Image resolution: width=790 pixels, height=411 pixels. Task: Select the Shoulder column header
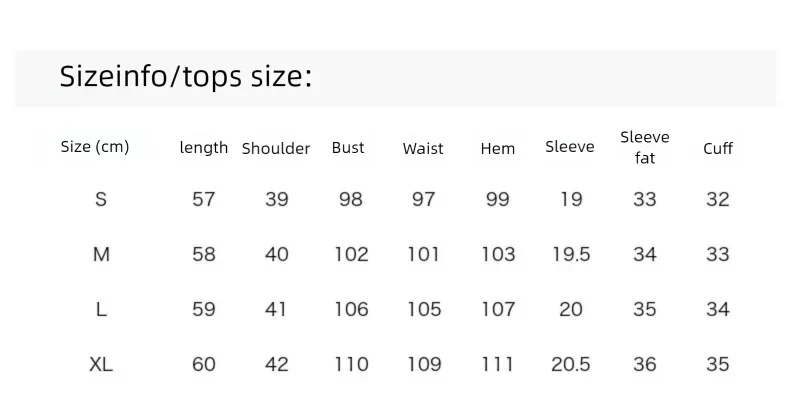(276, 149)
